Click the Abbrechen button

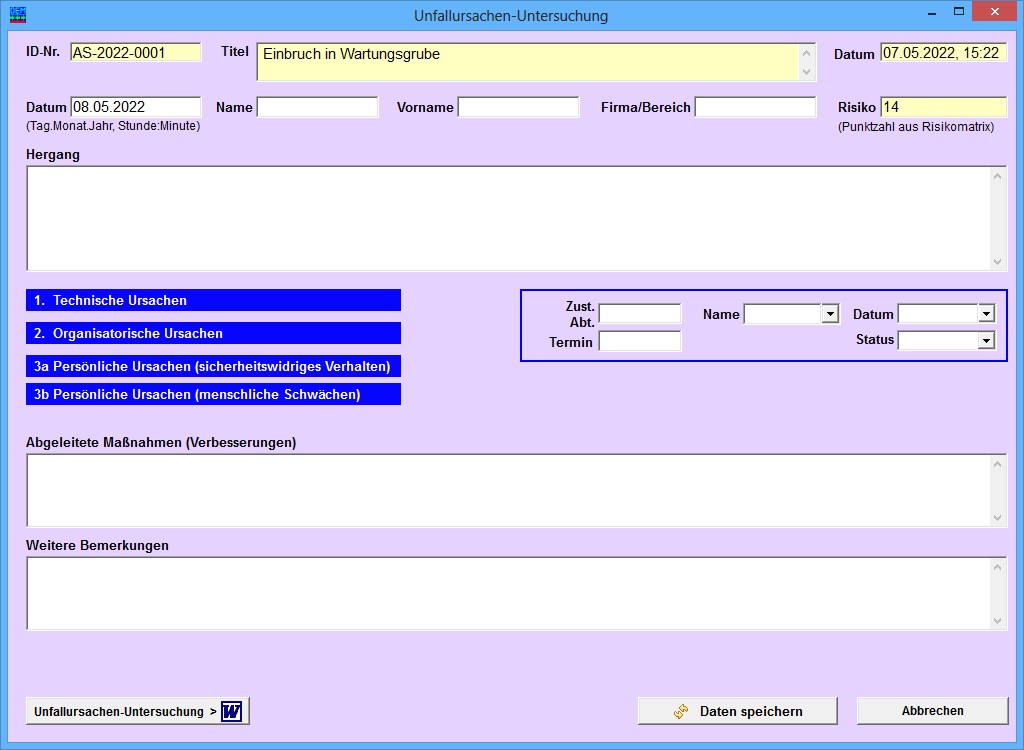(x=933, y=711)
